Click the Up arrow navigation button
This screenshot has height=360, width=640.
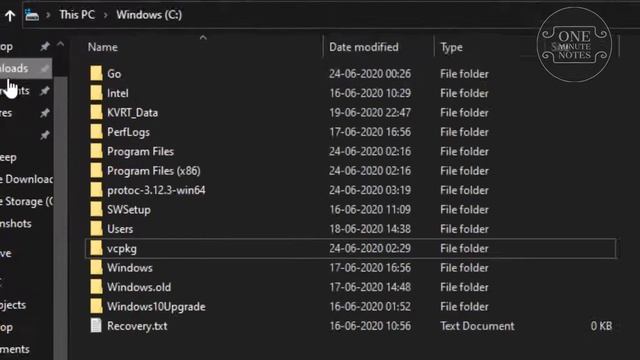[x=10, y=16]
